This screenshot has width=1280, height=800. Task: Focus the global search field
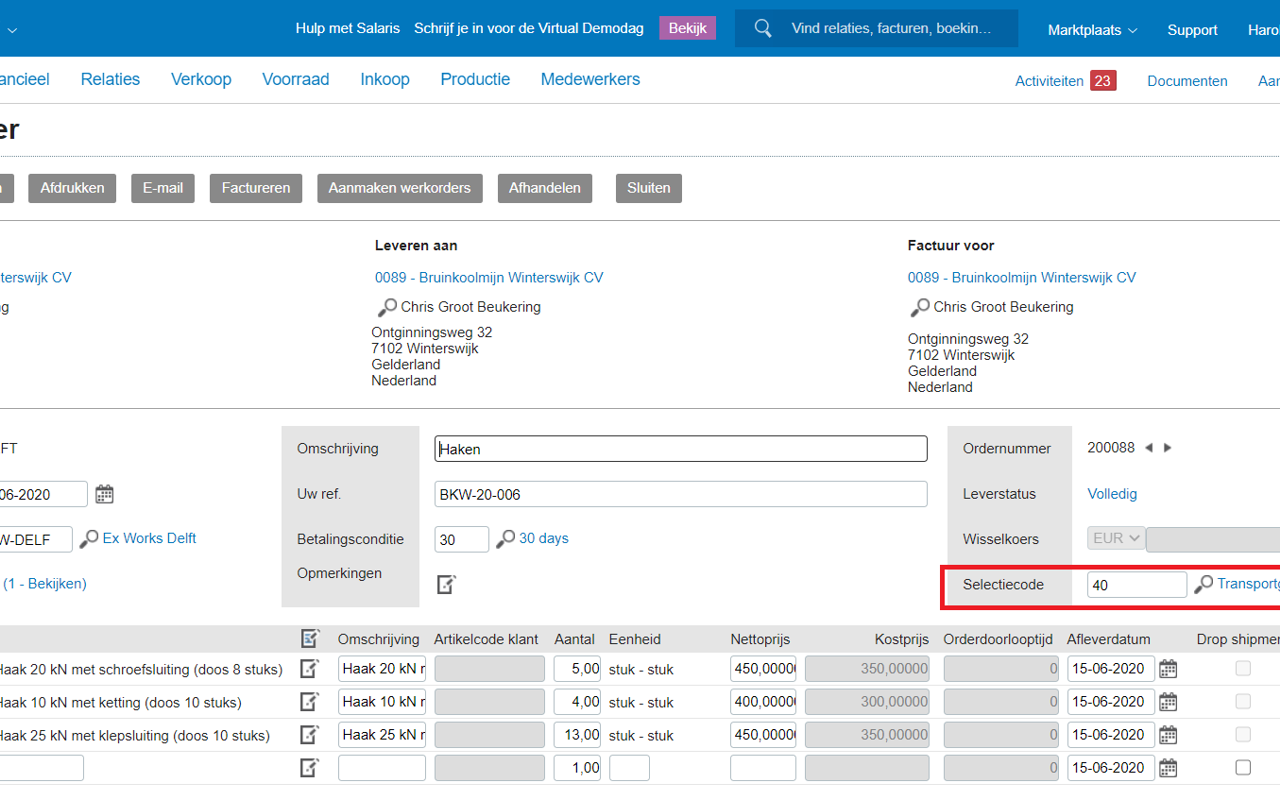(x=877, y=29)
